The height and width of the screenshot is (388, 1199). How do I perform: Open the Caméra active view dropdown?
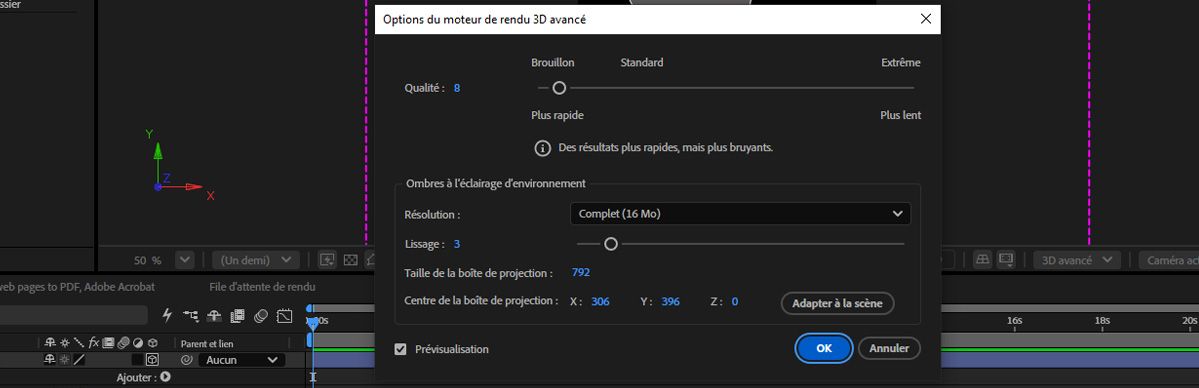coord(1168,260)
